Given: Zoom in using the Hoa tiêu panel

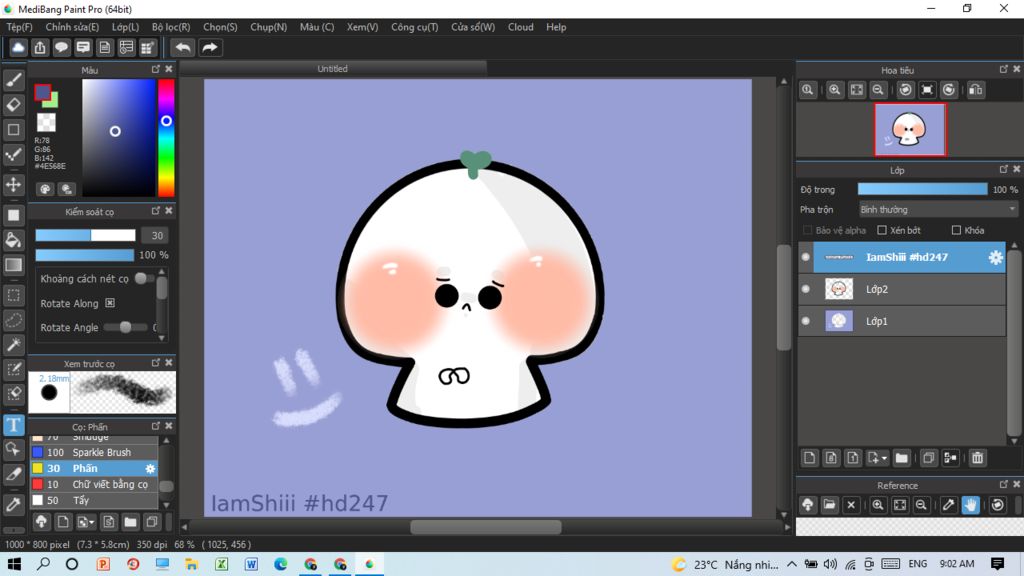Looking at the screenshot, I should pos(835,90).
